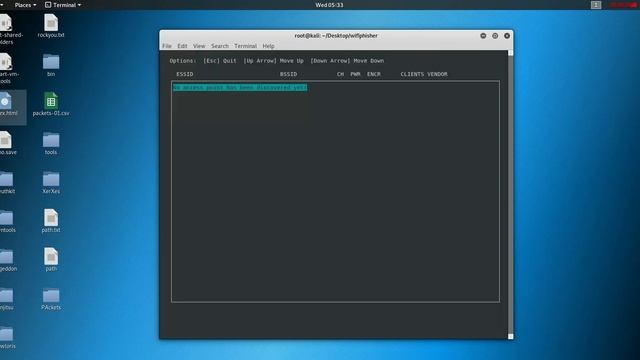Maximize the terminal window
Image resolution: width=640 pixels, height=360 pixels.
(495, 36)
